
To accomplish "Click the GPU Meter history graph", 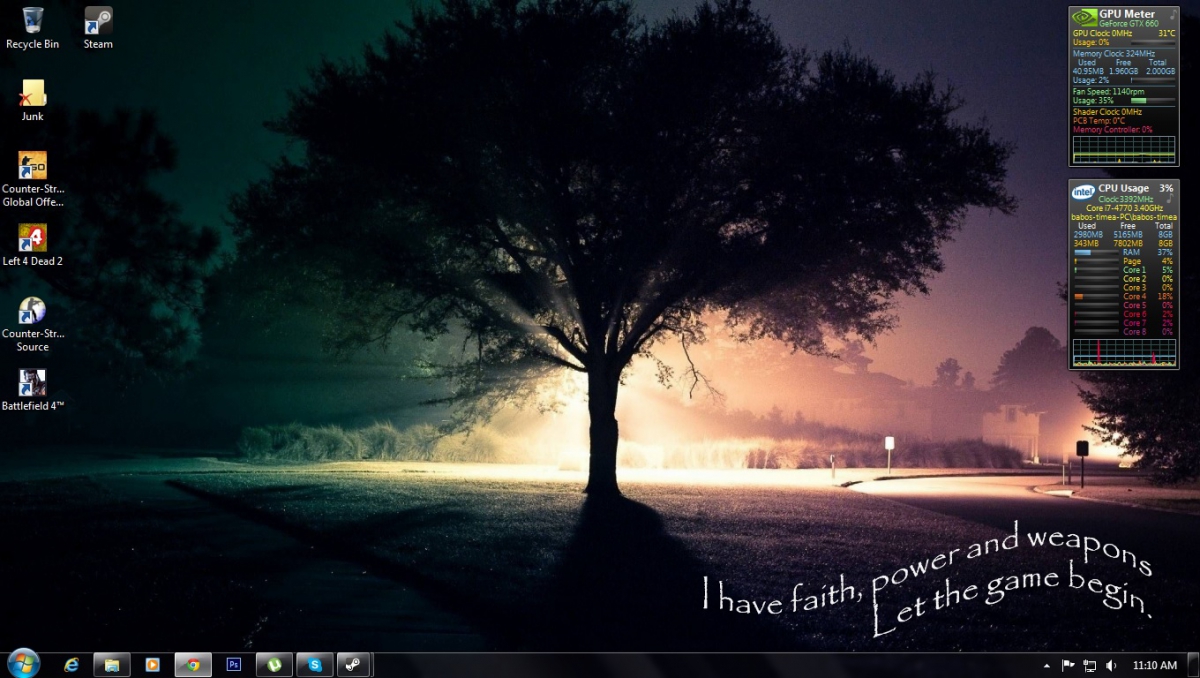I will (1124, 150).
